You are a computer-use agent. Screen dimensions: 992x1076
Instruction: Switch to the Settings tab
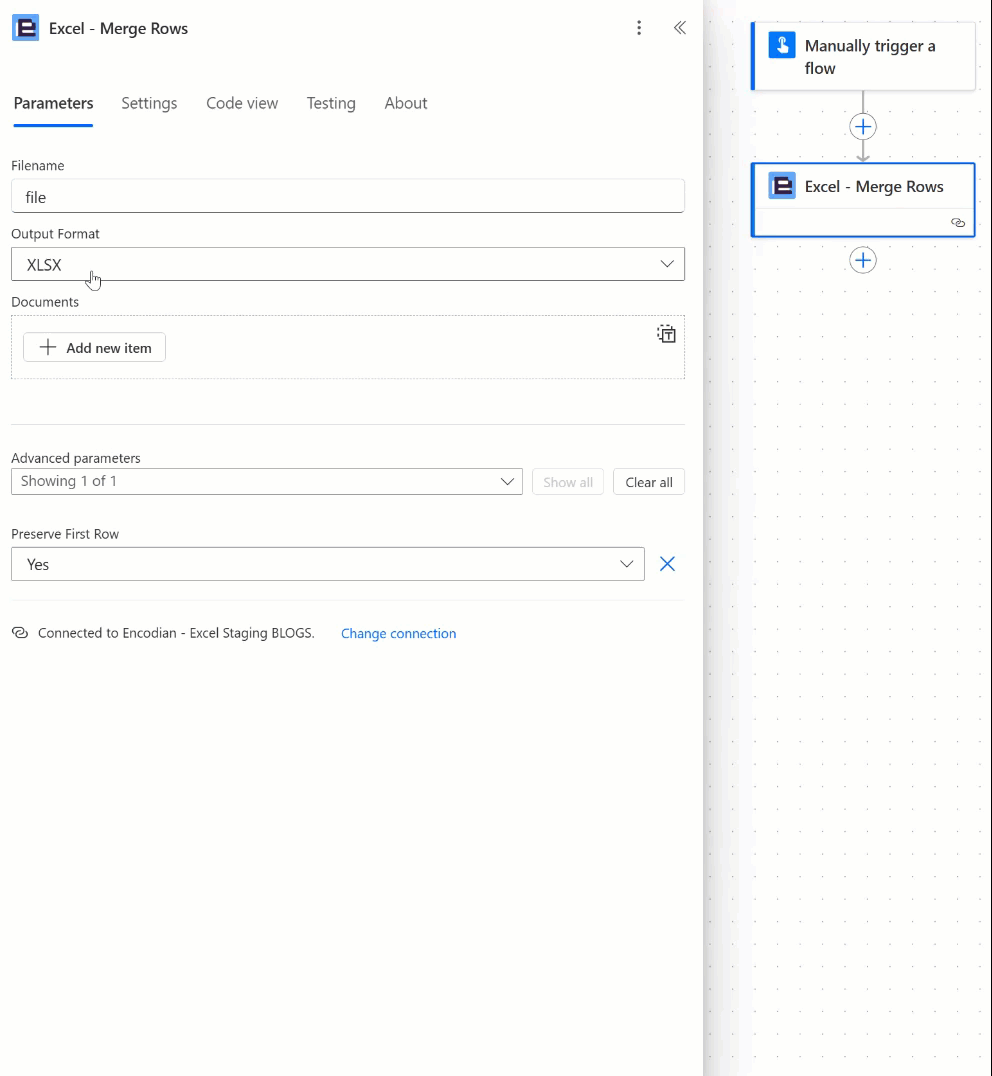pyautogui.click(x=149, y=104)
